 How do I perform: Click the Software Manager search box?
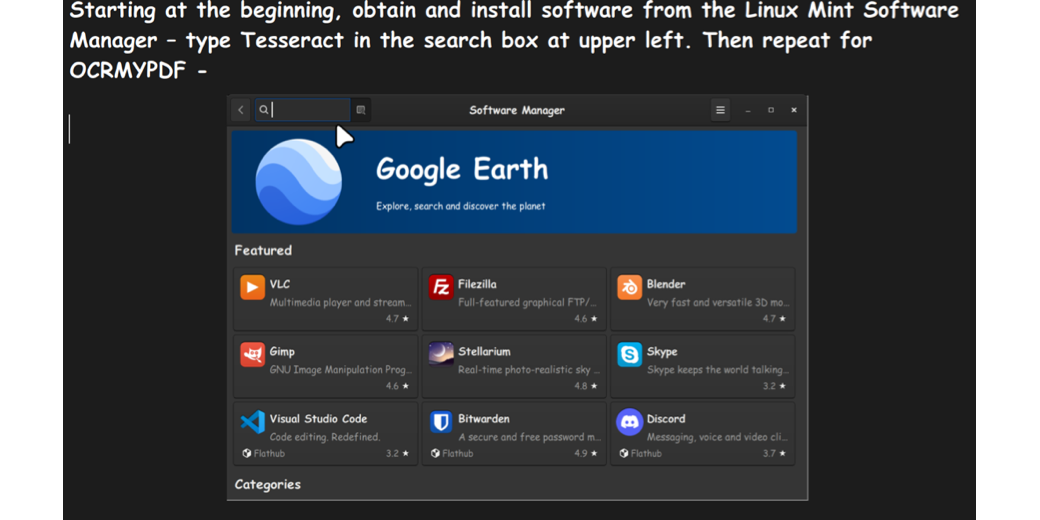pyautogui.click(x=305, y=110)
